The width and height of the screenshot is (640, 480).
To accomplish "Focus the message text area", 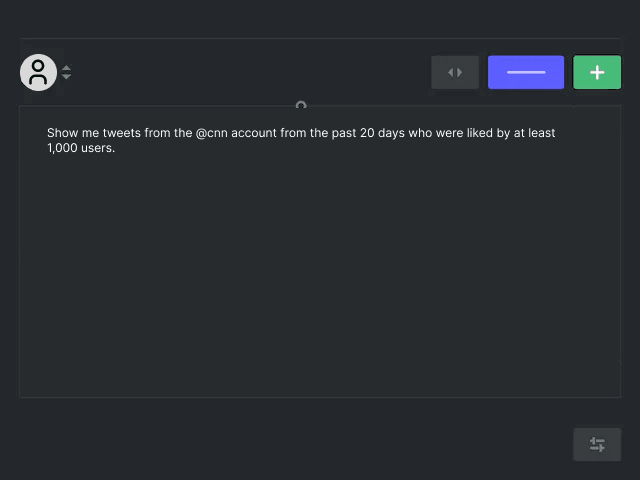I will point(320,251).
